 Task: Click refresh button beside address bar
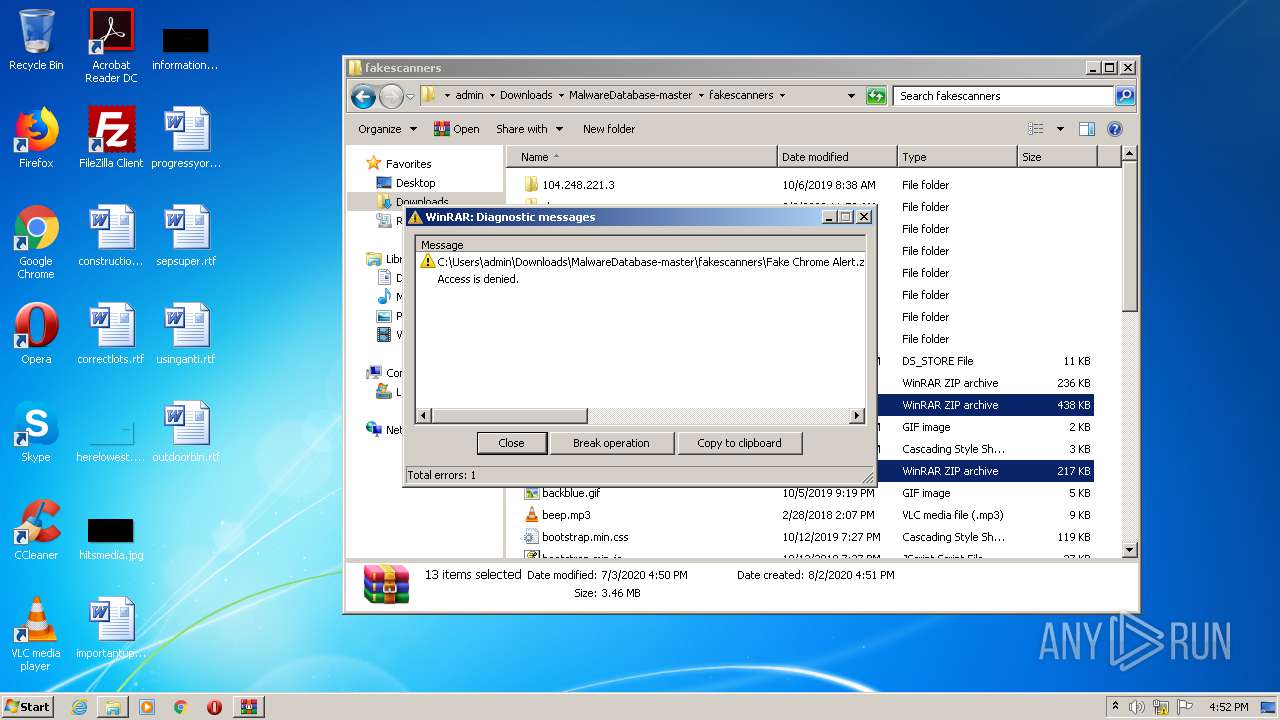click(876, 96)
